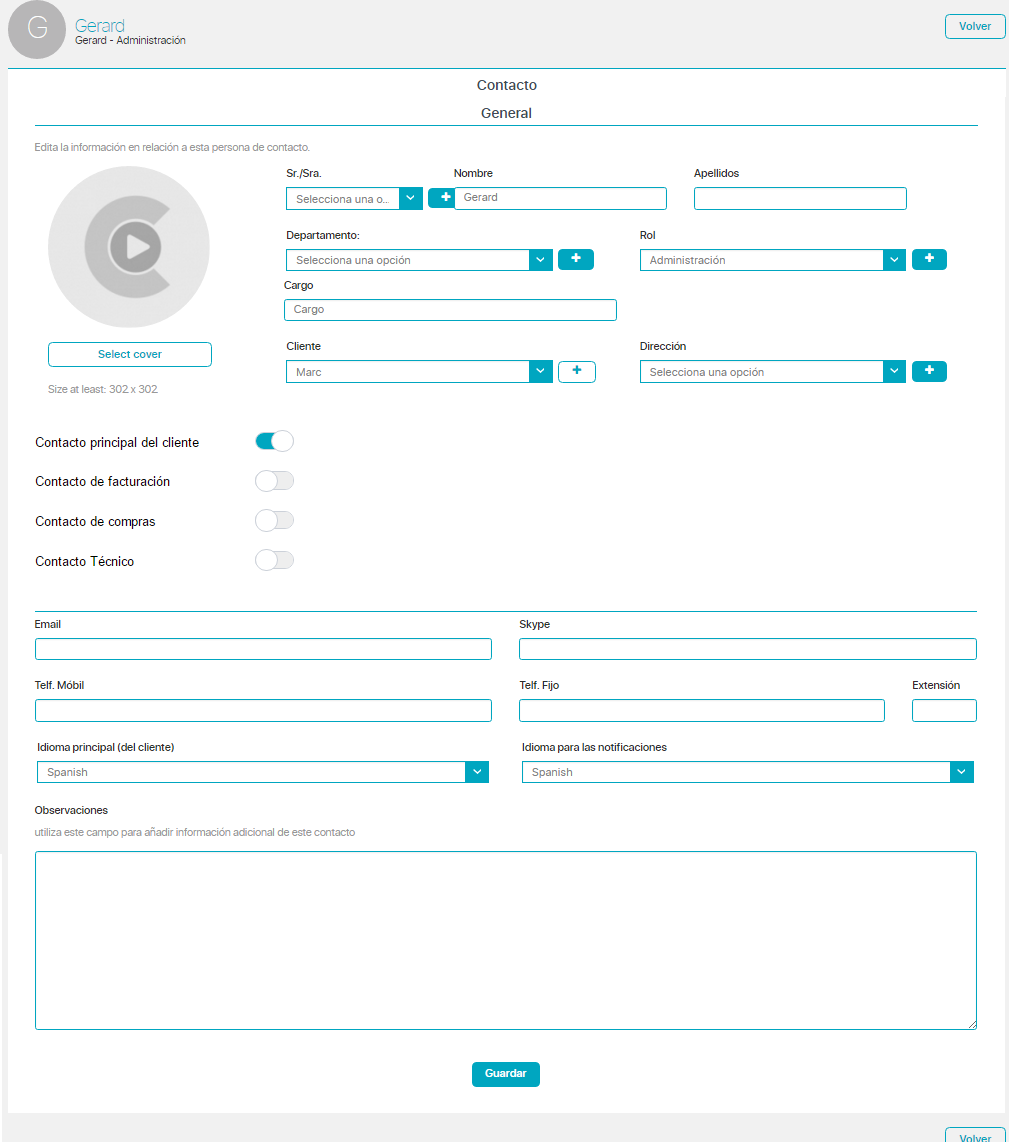Click the Gerard avatar circle in header
This screenshot has height=1142, width=1009.
click(x=37, y=29)
